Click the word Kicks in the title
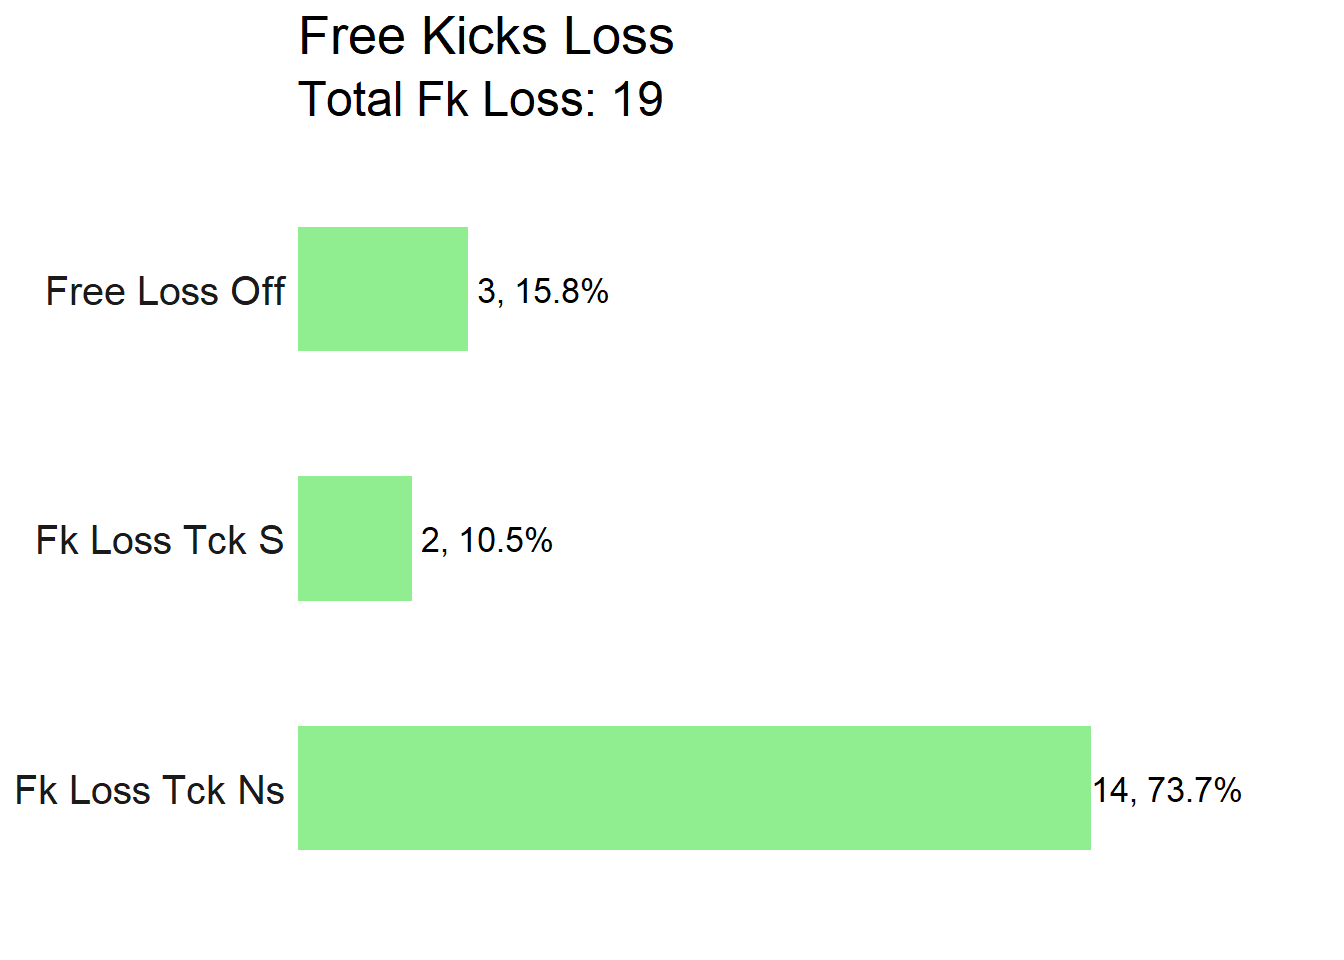 click(x=485, y=37)
